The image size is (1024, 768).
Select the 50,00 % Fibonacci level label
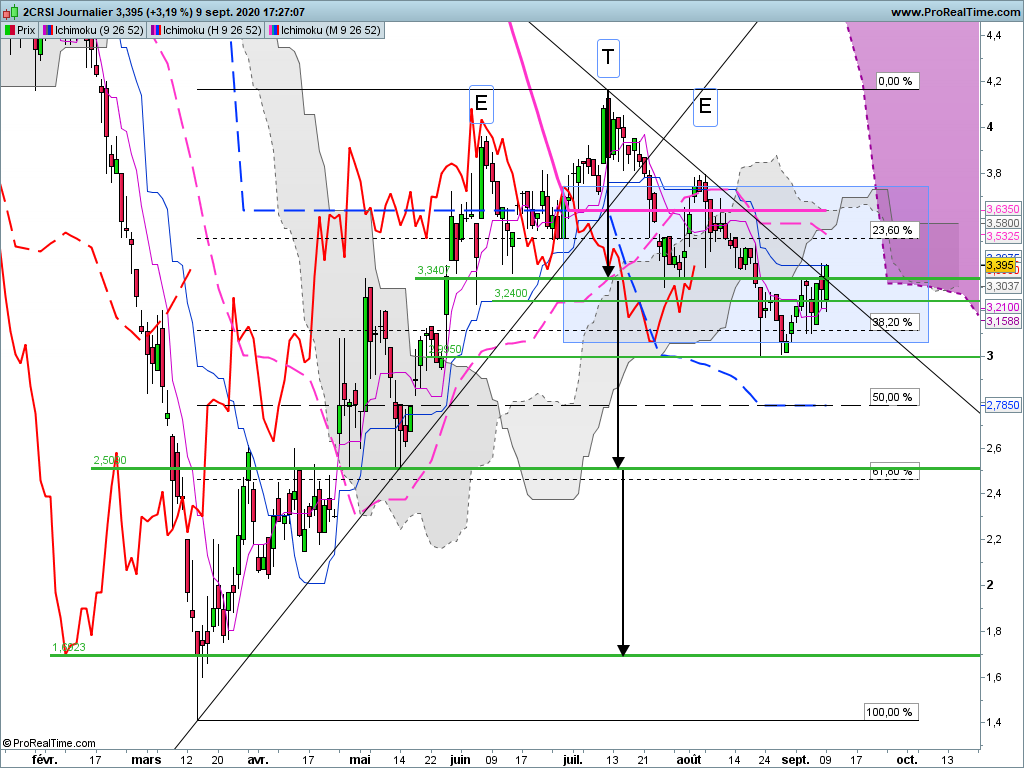[892, 397]
